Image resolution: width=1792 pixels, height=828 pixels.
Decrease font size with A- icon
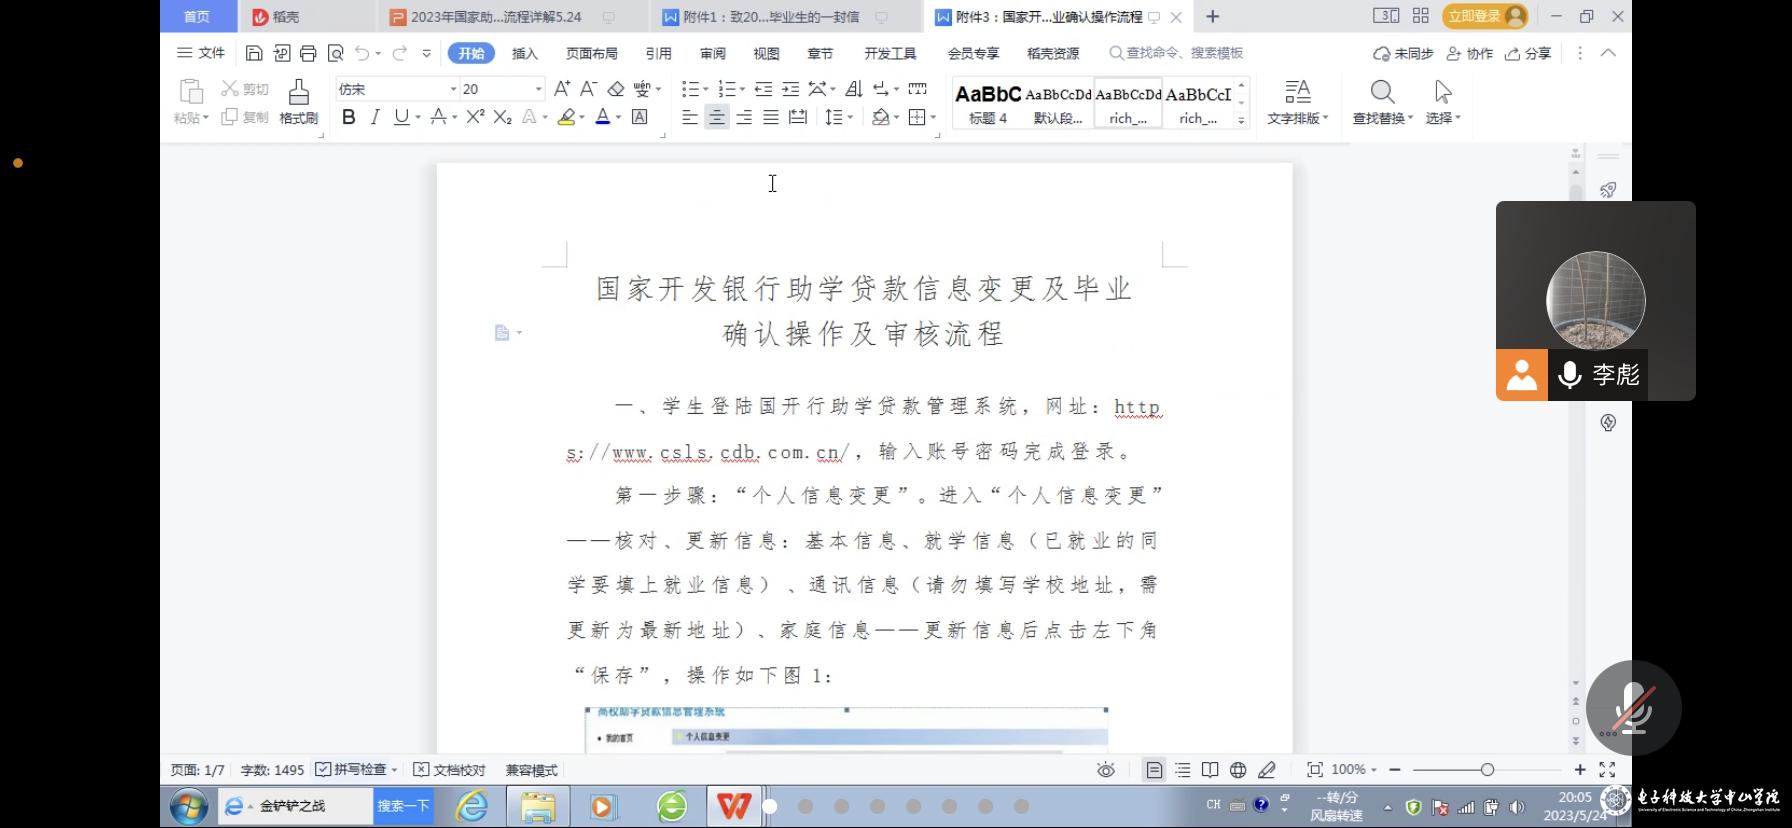589,89
